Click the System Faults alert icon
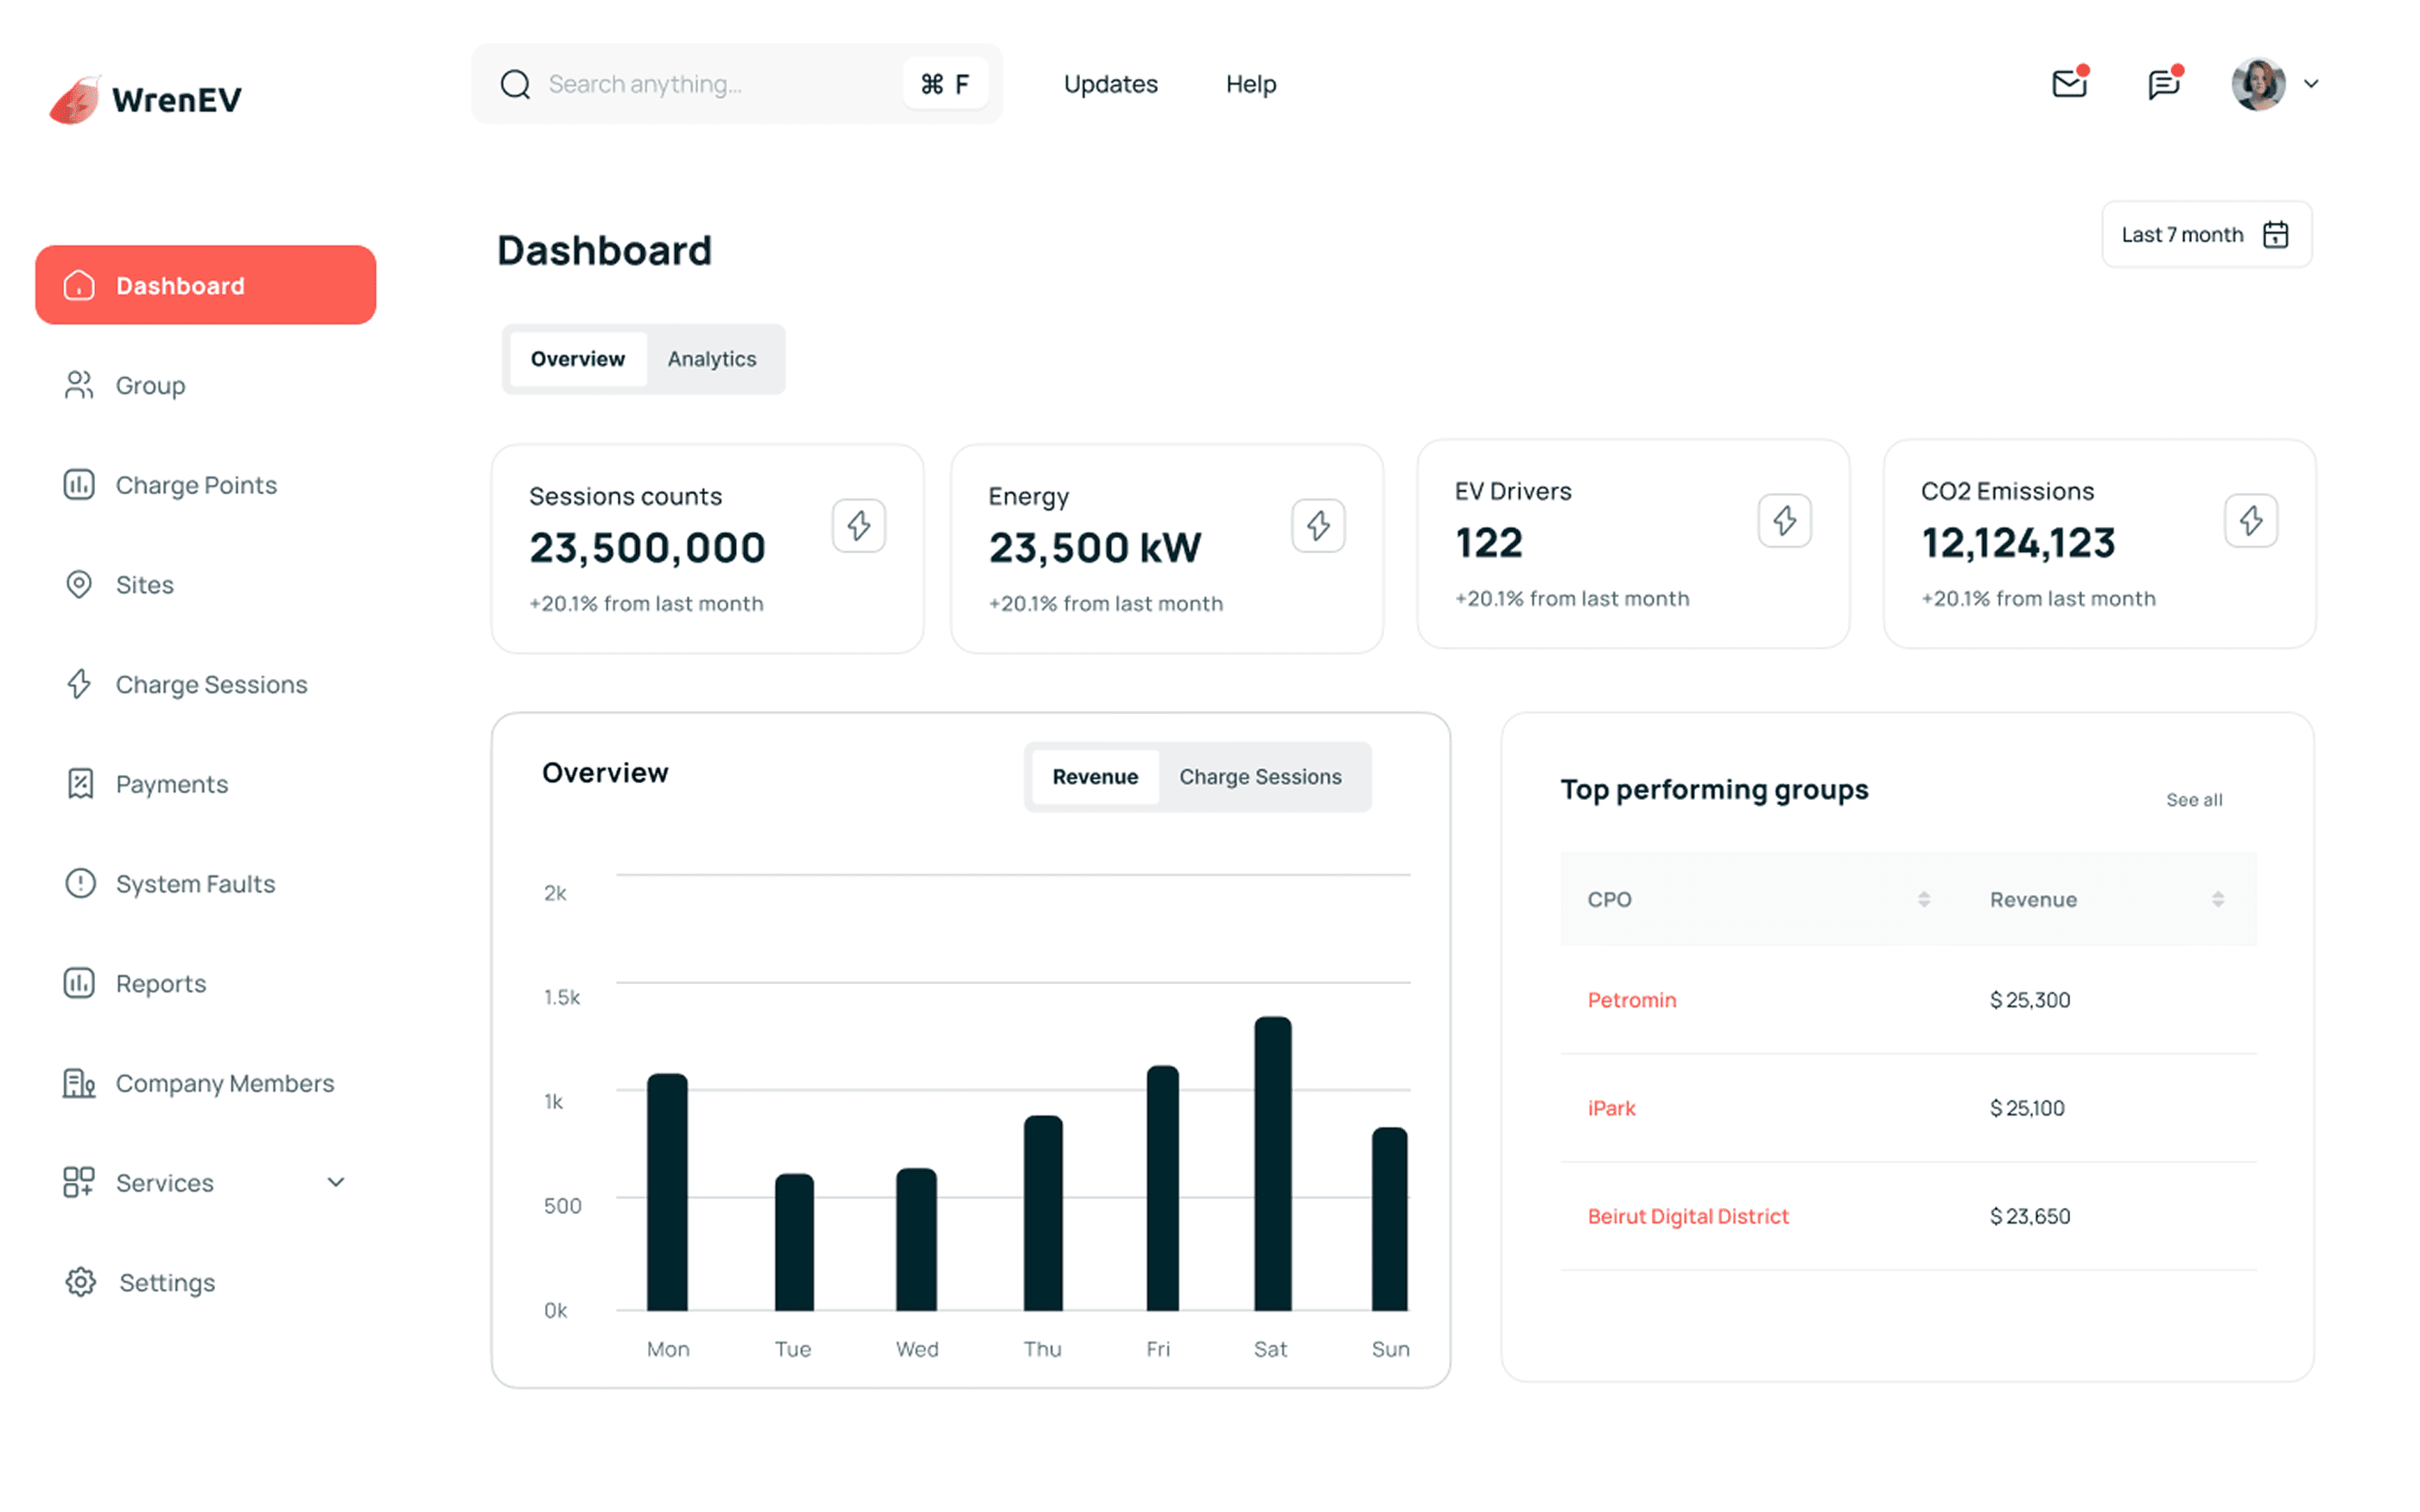This screenshot has height=1512, width=2420. coord(80,884)
